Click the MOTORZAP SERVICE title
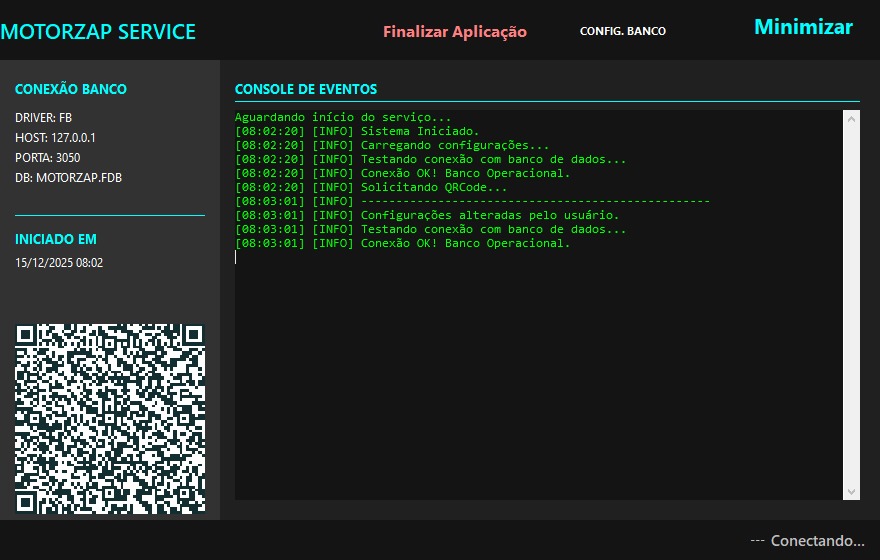Image resolution: width=880 pixels, height=560 pixels. tap(98, 32)
